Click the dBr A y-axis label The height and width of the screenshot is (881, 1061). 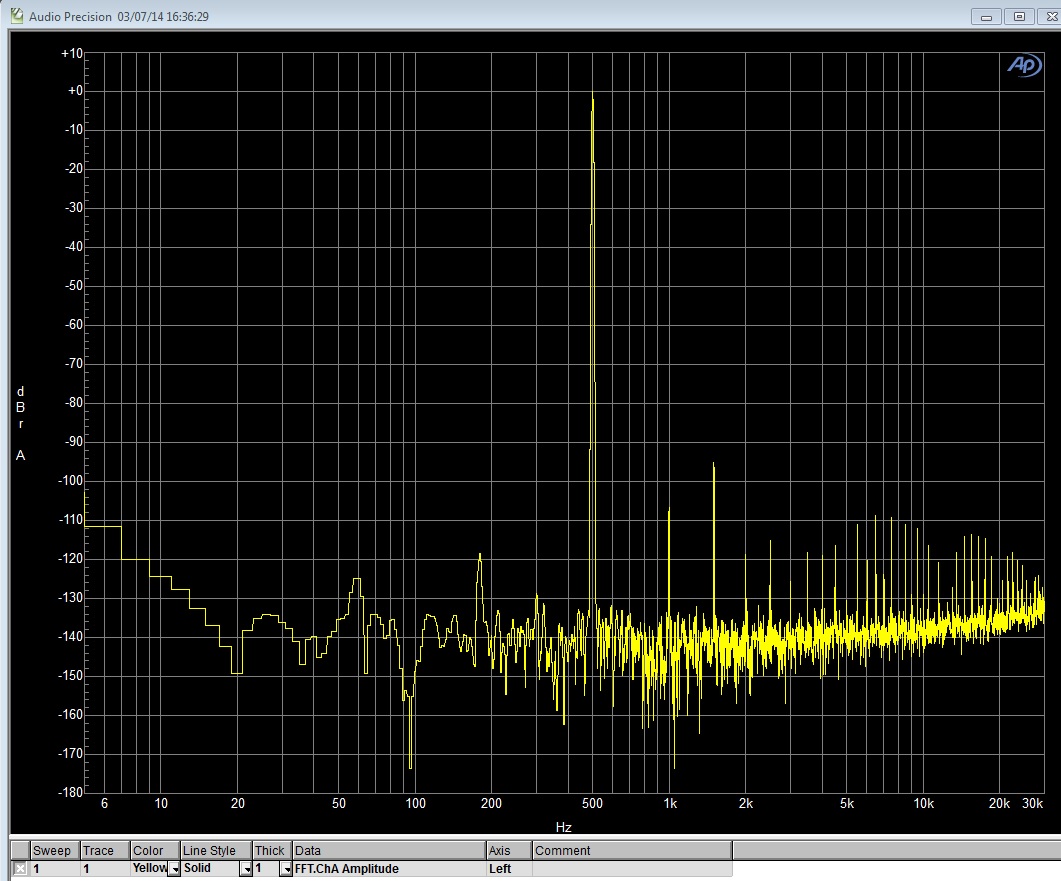20,424
